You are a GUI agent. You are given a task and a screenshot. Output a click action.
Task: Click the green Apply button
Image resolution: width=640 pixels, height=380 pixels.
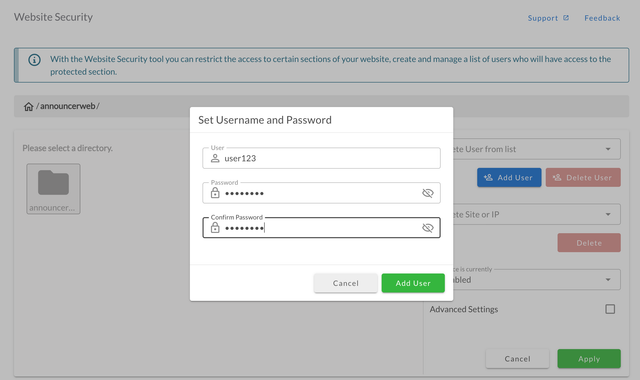[589, 359]
